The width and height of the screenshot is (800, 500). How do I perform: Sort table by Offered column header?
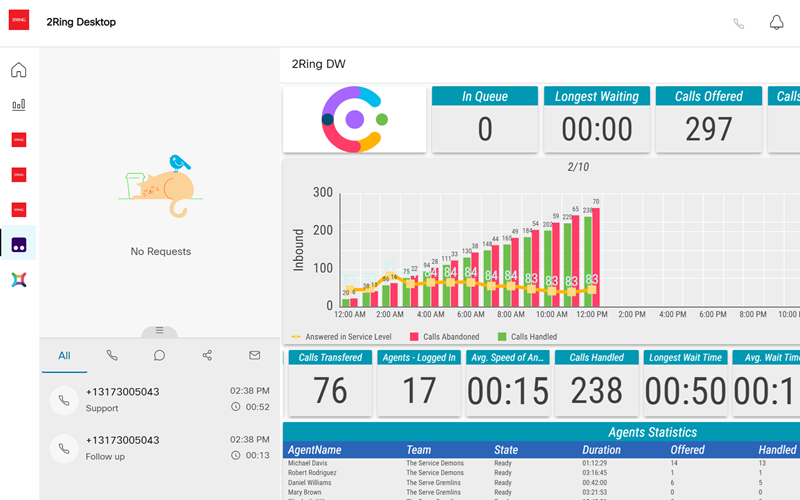pyautogui.click(x=687, y=450)
